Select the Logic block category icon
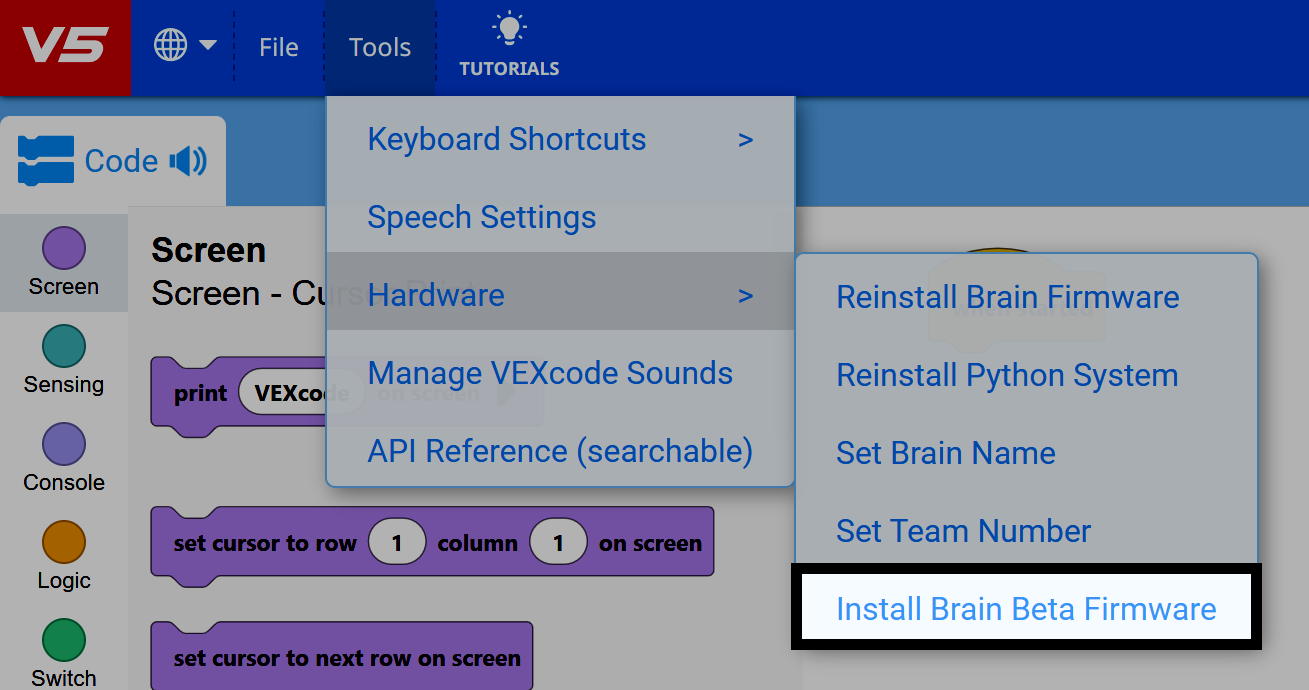Viewport: 1309px width, 690px height. (x=64, y=539)
